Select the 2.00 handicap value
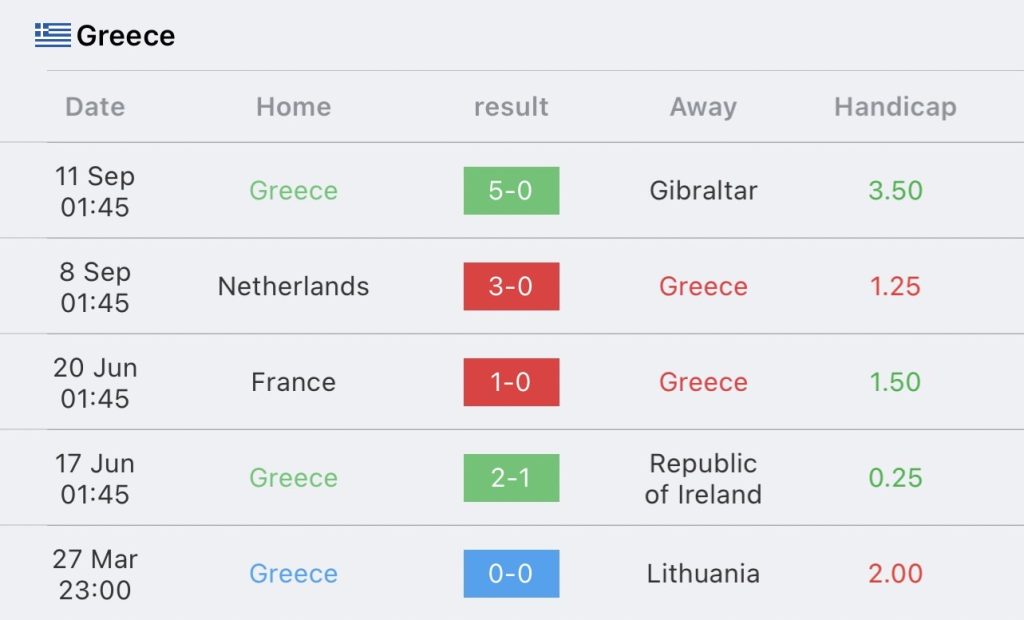This screenshot has width=1024, height=620. point(895,574)
